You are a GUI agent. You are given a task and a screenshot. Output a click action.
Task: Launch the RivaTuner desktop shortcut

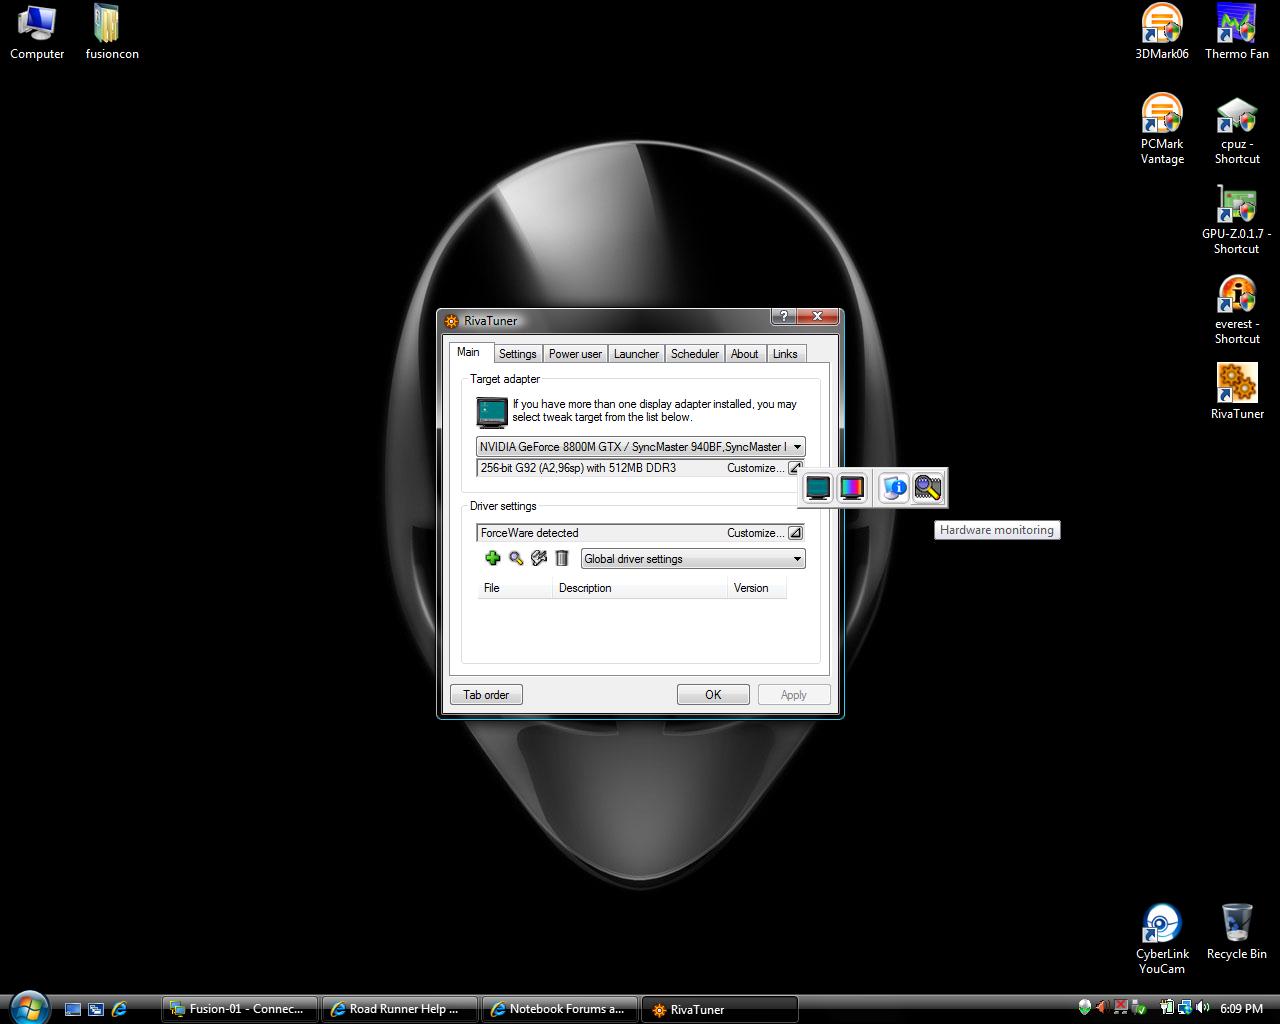click(x=1237, y=391)
